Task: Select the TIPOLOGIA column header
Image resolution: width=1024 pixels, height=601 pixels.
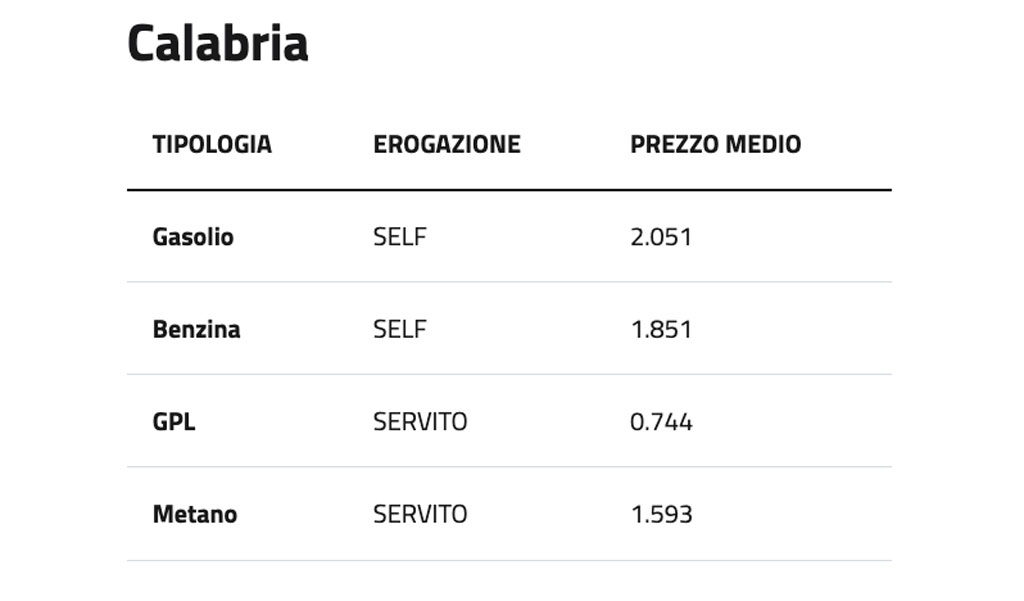Action: [212, 144]
